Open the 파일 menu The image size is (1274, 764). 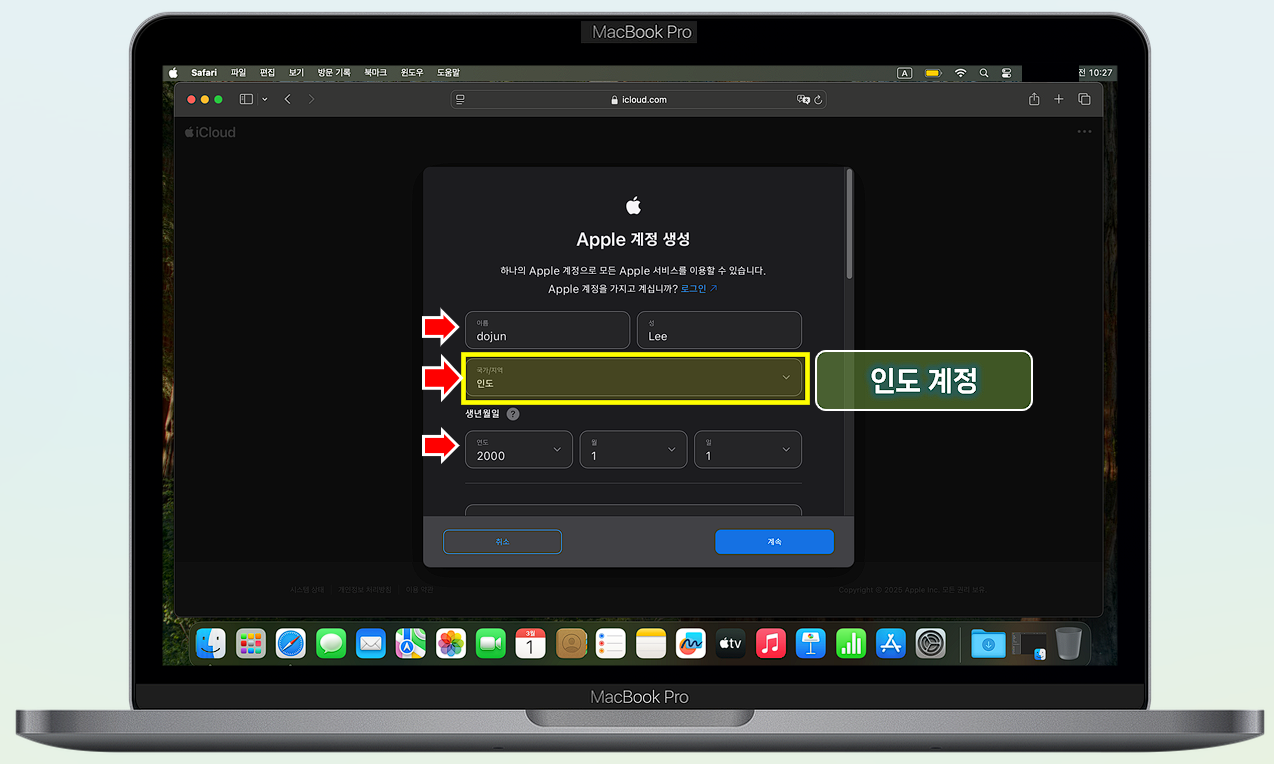pyautogui.click(x=238, y=73)
